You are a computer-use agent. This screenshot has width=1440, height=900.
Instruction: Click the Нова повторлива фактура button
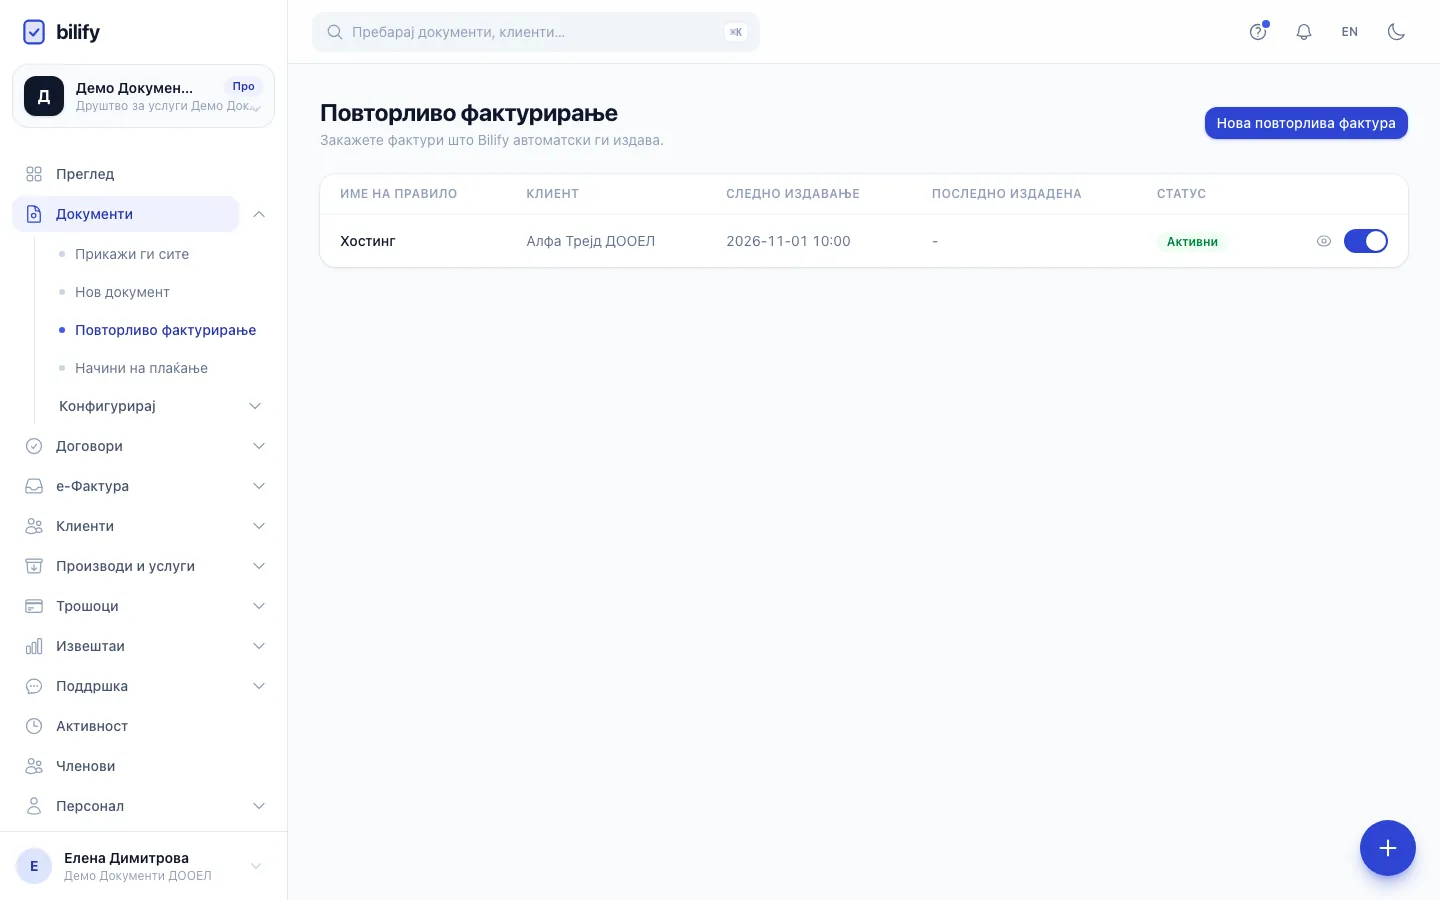(x=1306, y=123)
